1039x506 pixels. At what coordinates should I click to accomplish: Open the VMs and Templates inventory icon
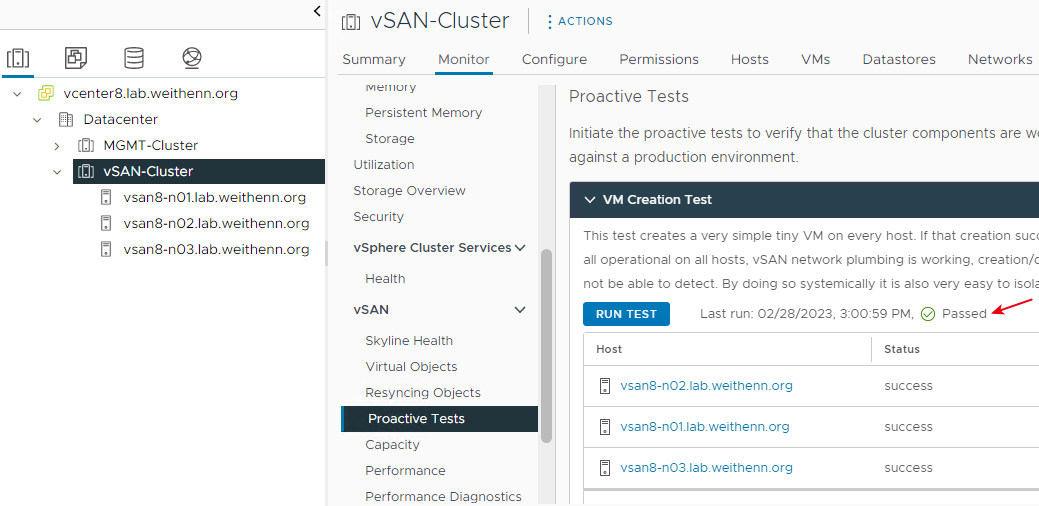(x=76, y=59)
